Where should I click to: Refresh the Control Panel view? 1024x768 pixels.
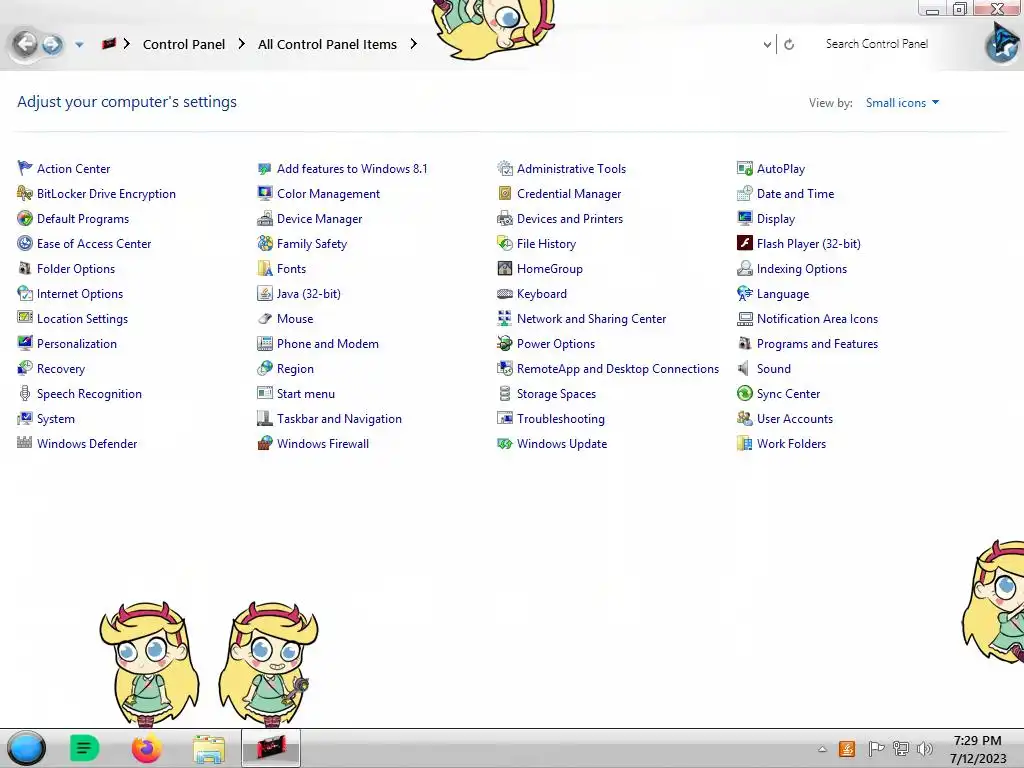[789, 44]
